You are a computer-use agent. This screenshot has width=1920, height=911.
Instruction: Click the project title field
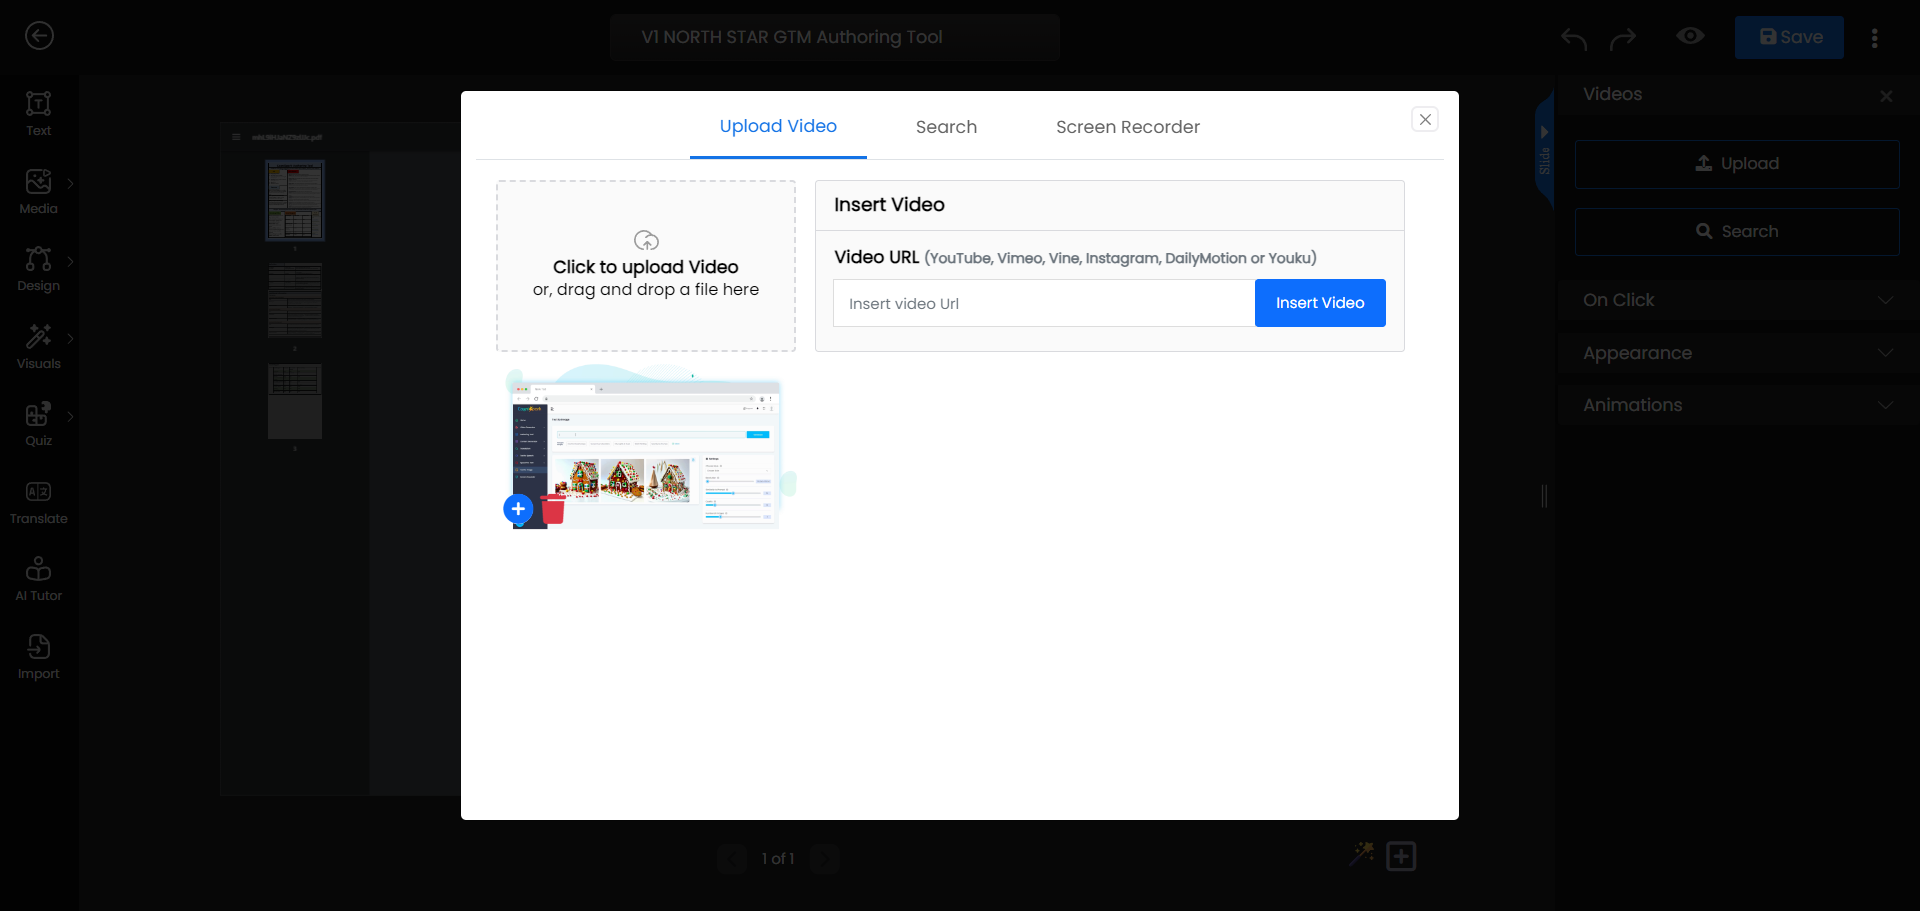835,37
